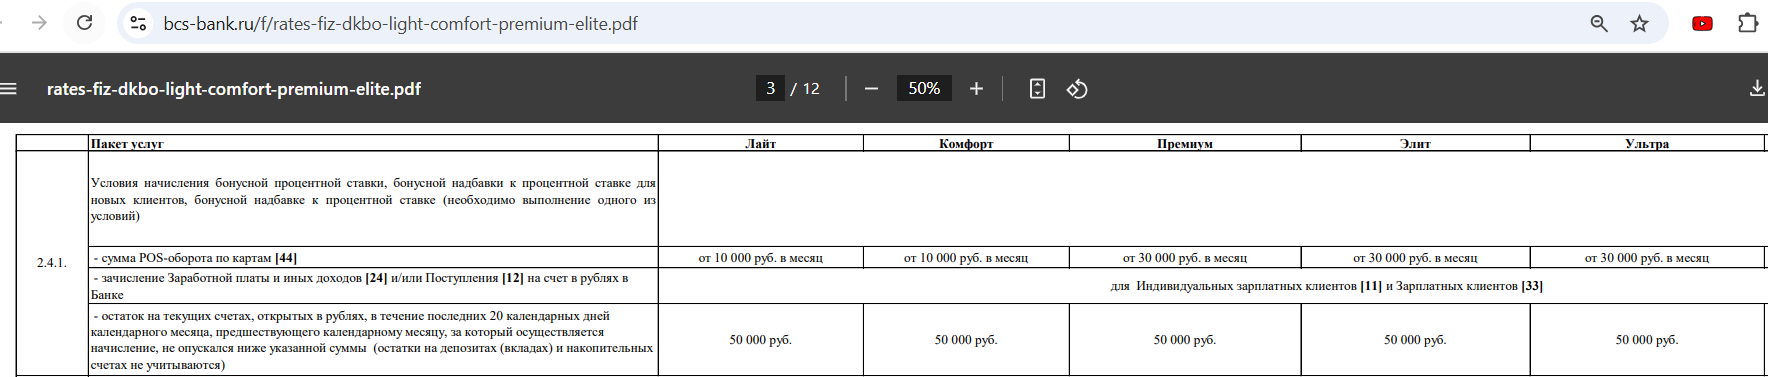This screenshot has width=1768, height=377.
Task: Open site information icon in address bar
Action: click(x=139, y=23)
